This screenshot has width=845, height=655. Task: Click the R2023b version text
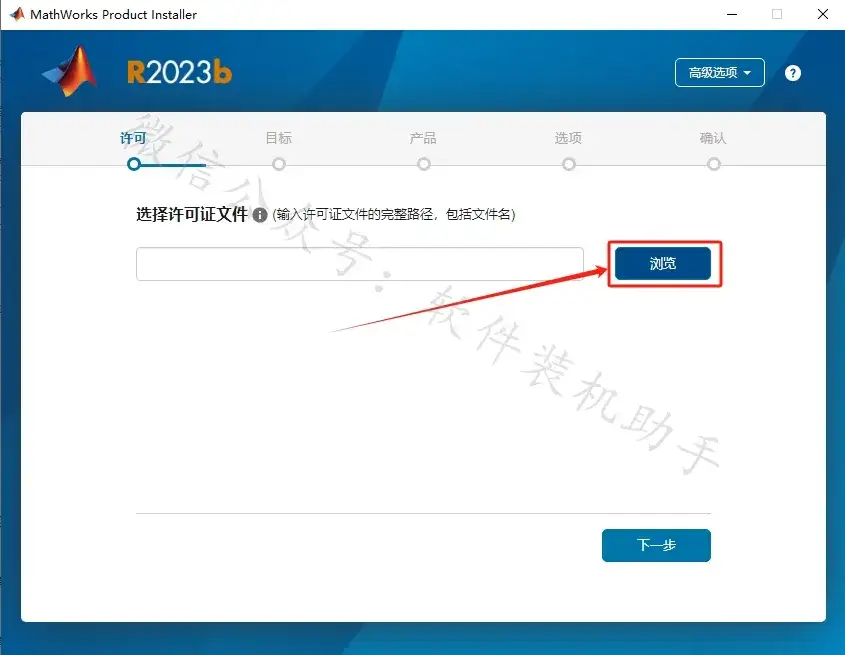179,72
